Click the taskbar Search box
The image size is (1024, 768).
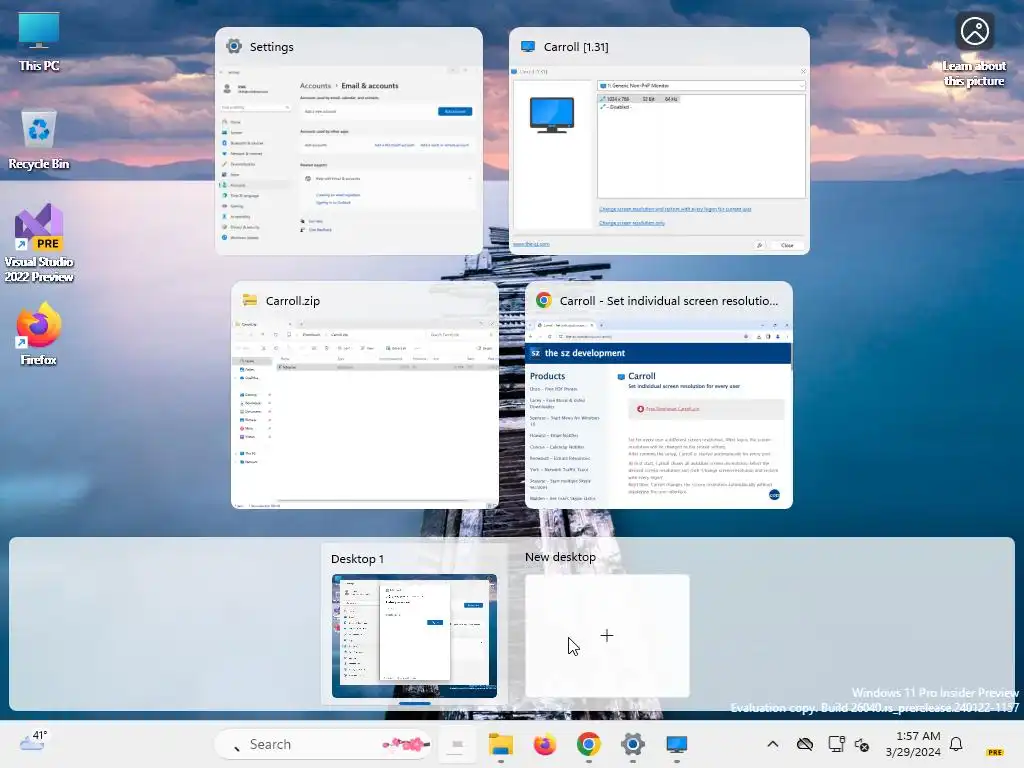tap(325, 744)
